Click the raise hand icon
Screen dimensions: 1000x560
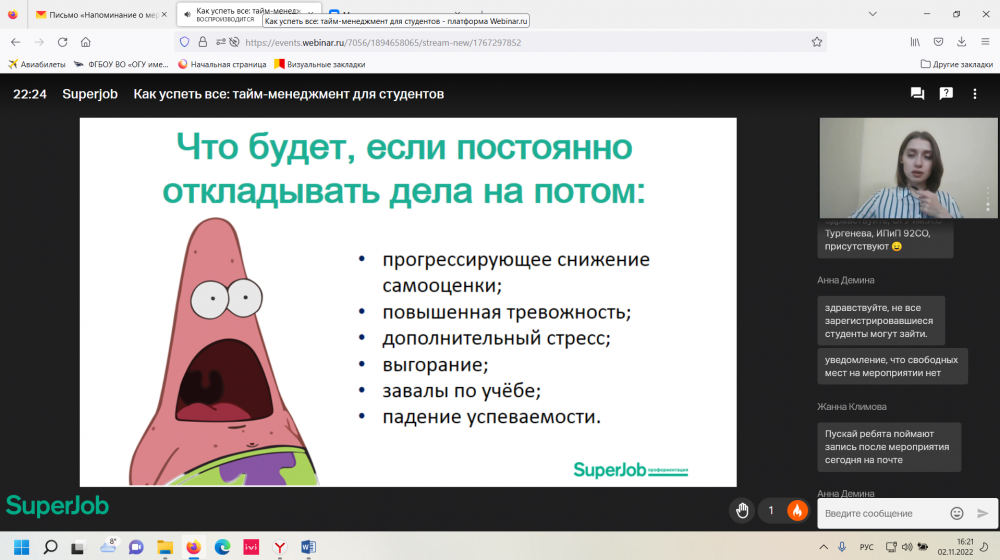click(742, 511)
